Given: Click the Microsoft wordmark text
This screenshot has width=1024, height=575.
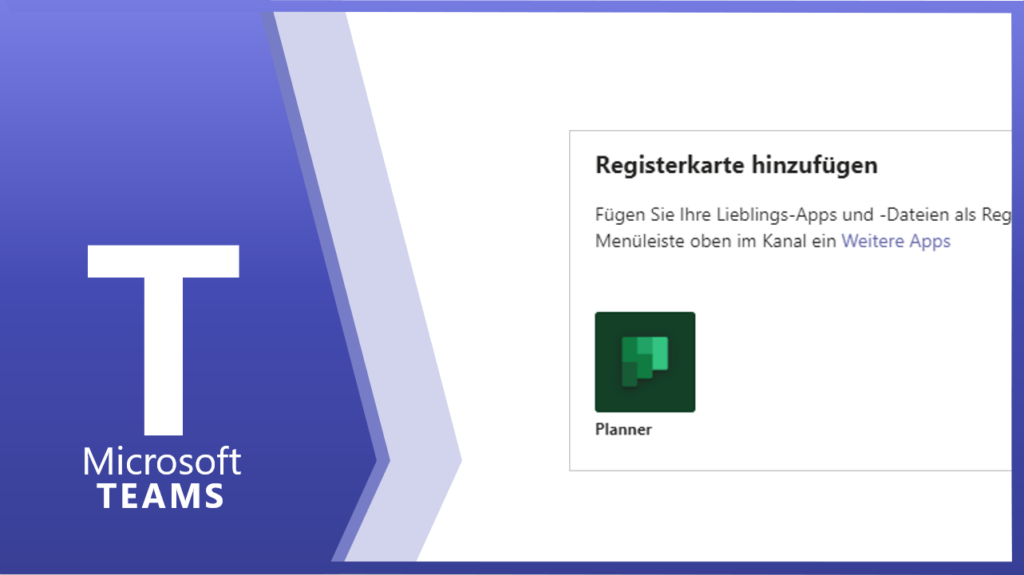Looking at the screenshot, I should pyautogui.click(x=162, y=462).
